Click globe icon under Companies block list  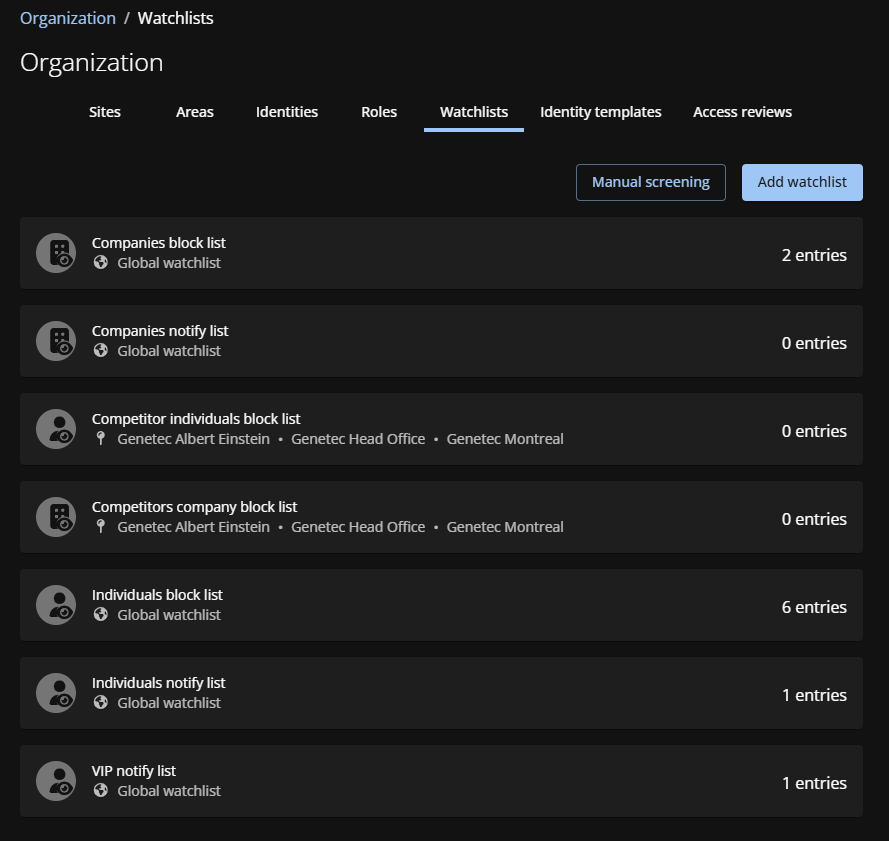point(100,263)
